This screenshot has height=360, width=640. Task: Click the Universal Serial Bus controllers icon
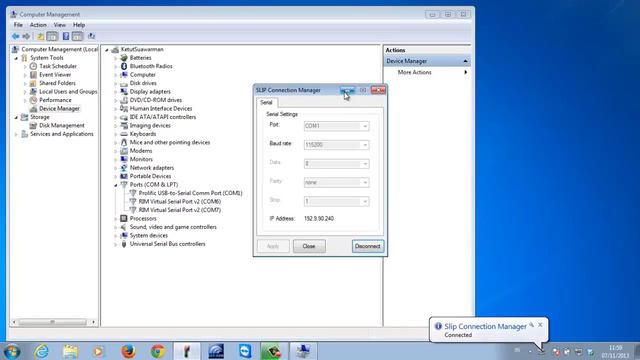point(124,244)
